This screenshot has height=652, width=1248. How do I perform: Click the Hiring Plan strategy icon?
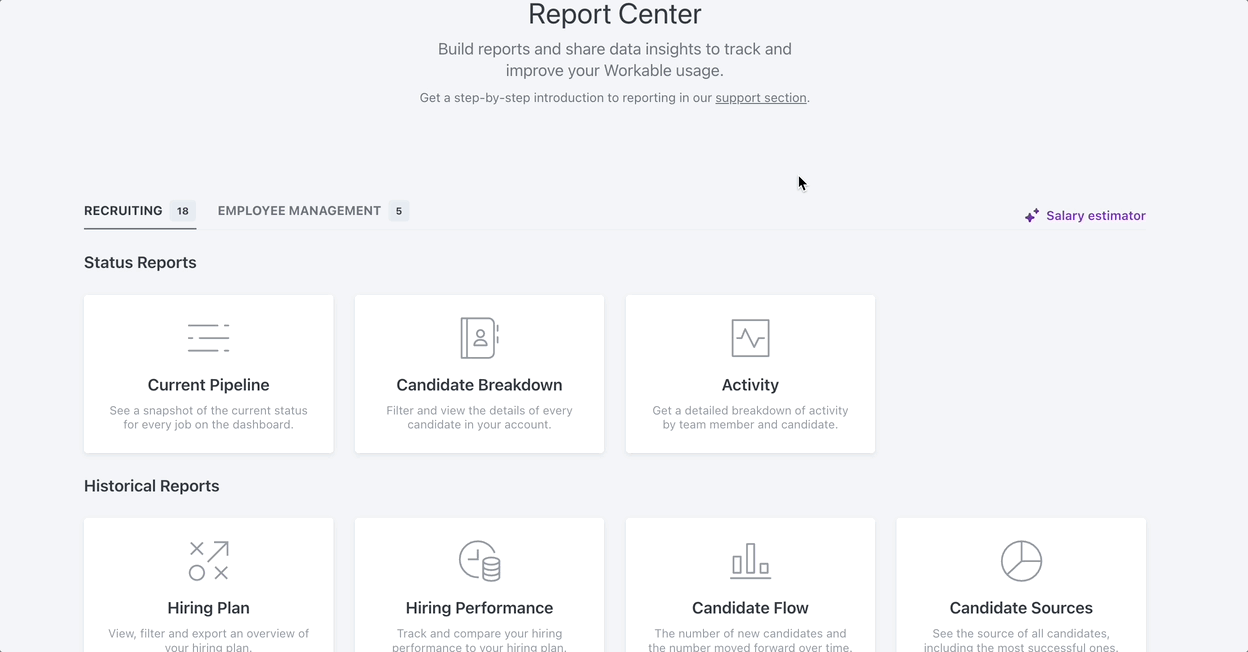coord(208,561)
